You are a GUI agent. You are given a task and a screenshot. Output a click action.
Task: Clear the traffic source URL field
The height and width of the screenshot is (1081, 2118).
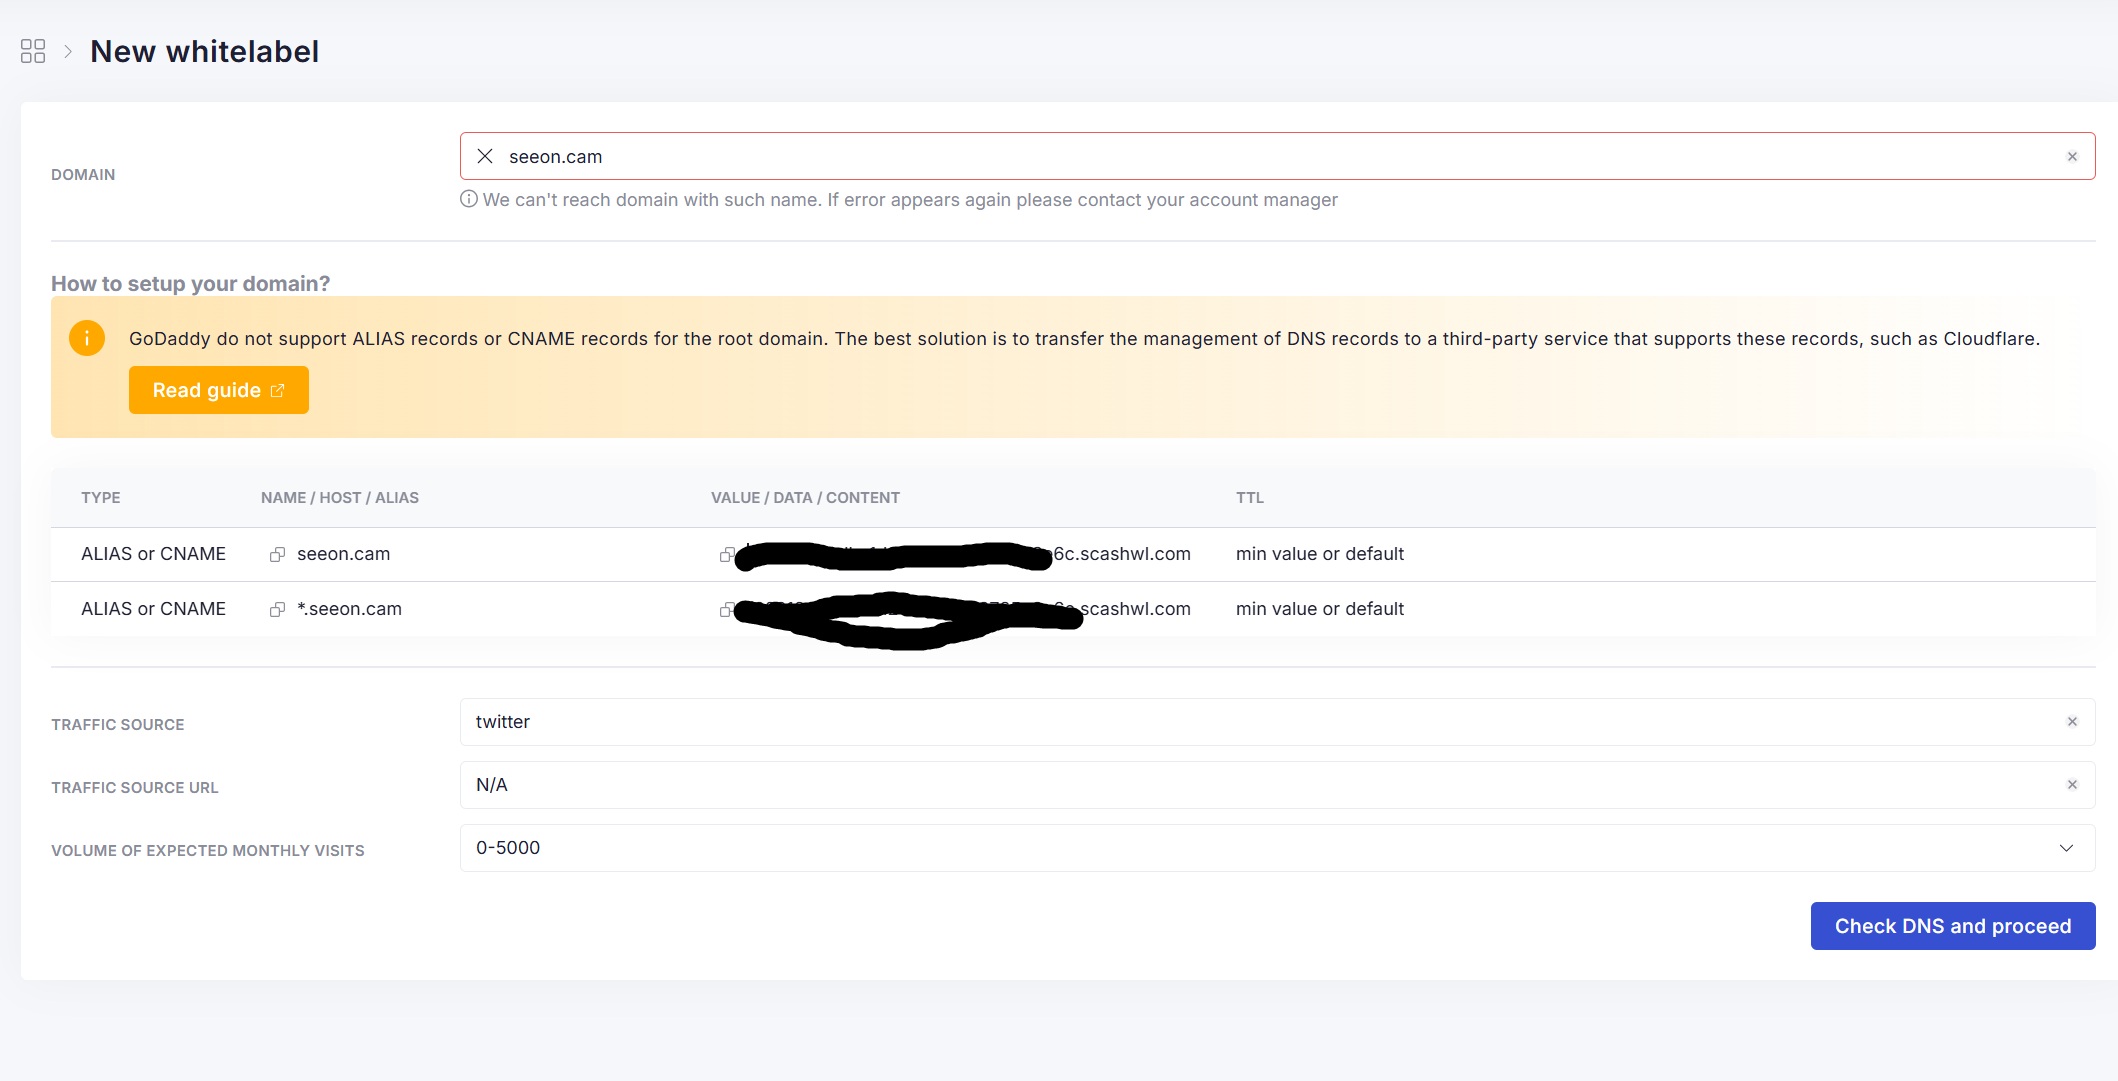(2072, 785)
